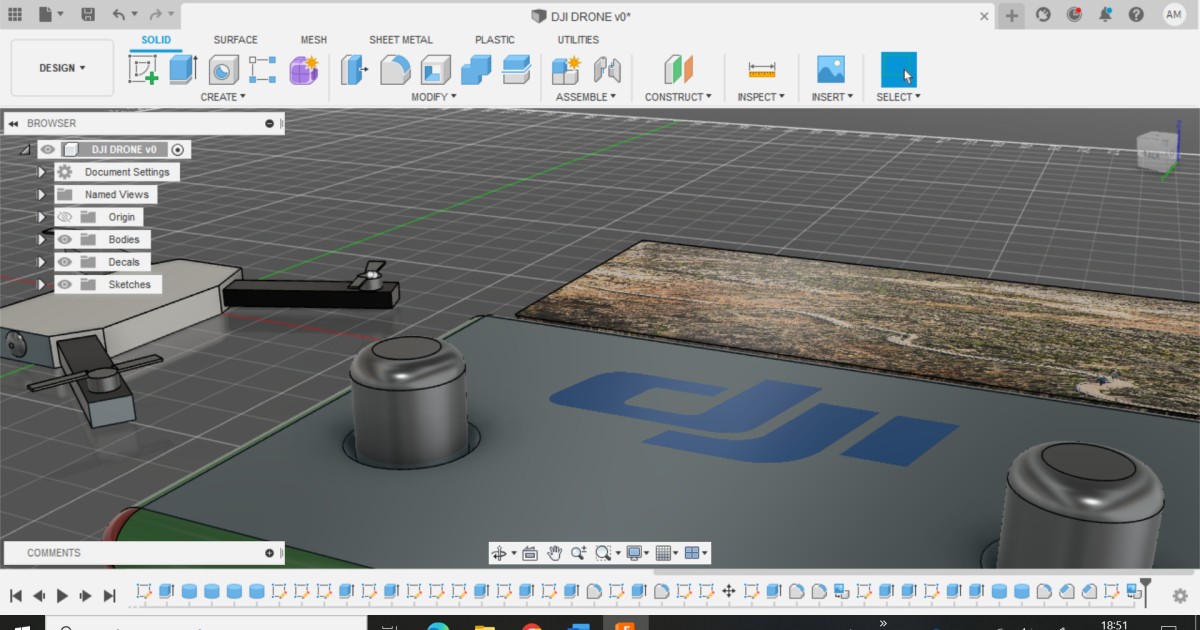Open the Design workspace switcher
The width and height of the screenshot is (1200, 630).
click(x=62, y=67)
